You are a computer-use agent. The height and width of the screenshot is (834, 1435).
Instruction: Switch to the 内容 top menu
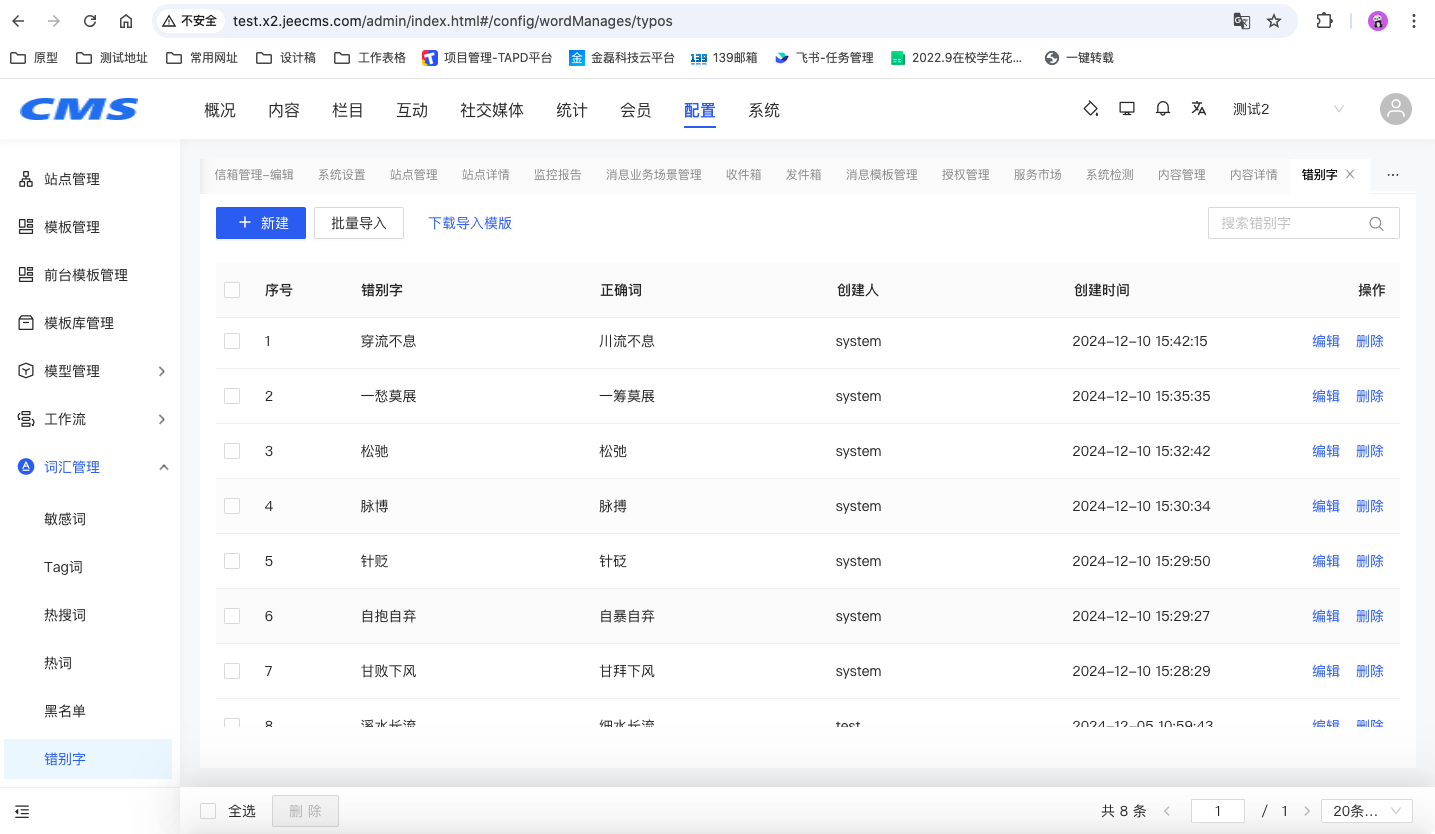[x=284, y=110]
